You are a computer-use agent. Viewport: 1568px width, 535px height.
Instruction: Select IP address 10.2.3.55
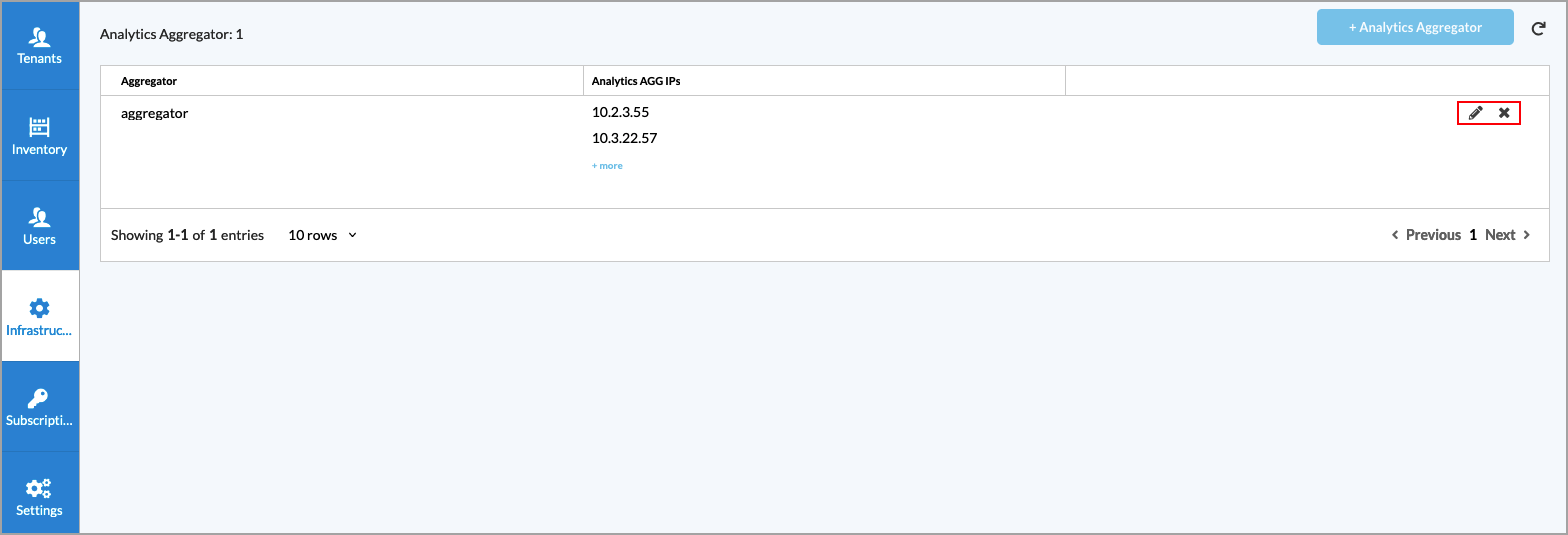pyautogui.click(x=620, y=112)
